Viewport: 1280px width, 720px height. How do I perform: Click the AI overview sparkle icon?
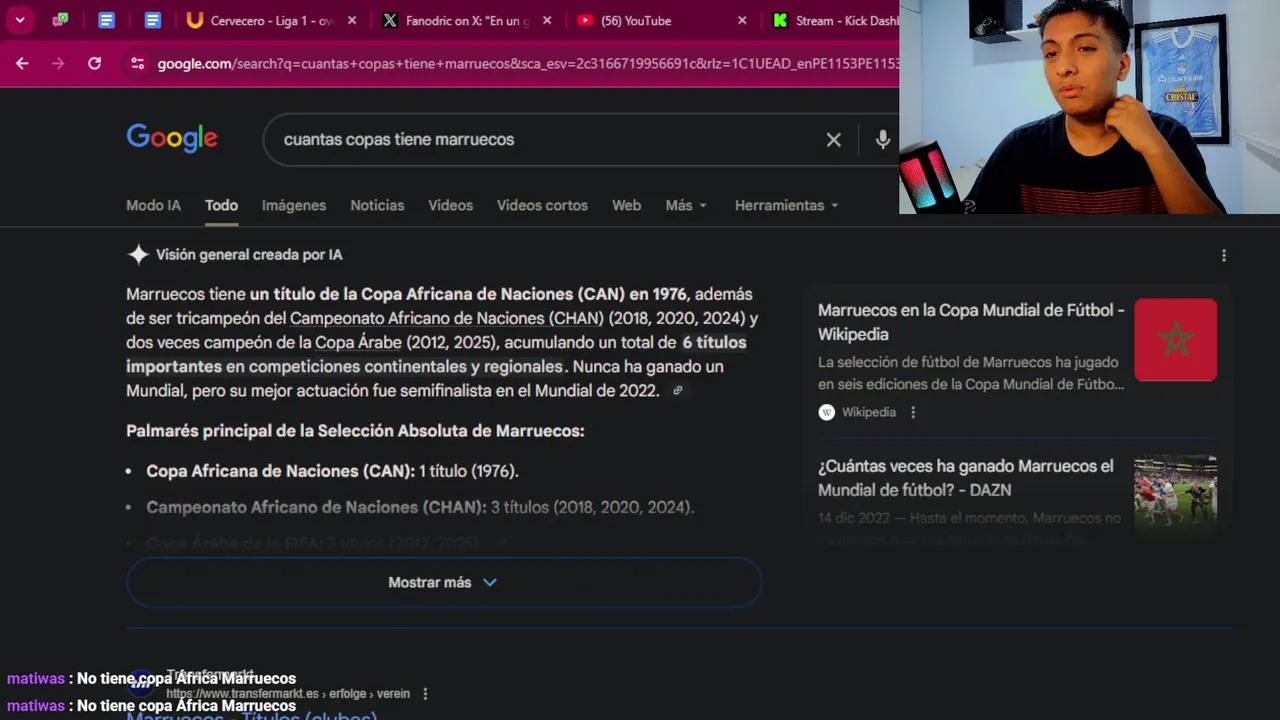pos(138,255)
